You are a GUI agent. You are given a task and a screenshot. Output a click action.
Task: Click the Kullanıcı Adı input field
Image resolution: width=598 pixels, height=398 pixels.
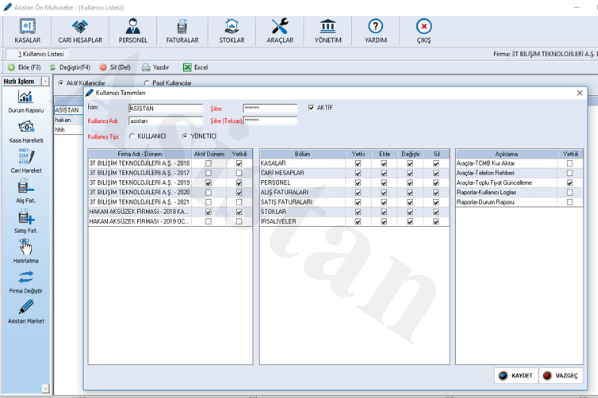tap(166, 121)
